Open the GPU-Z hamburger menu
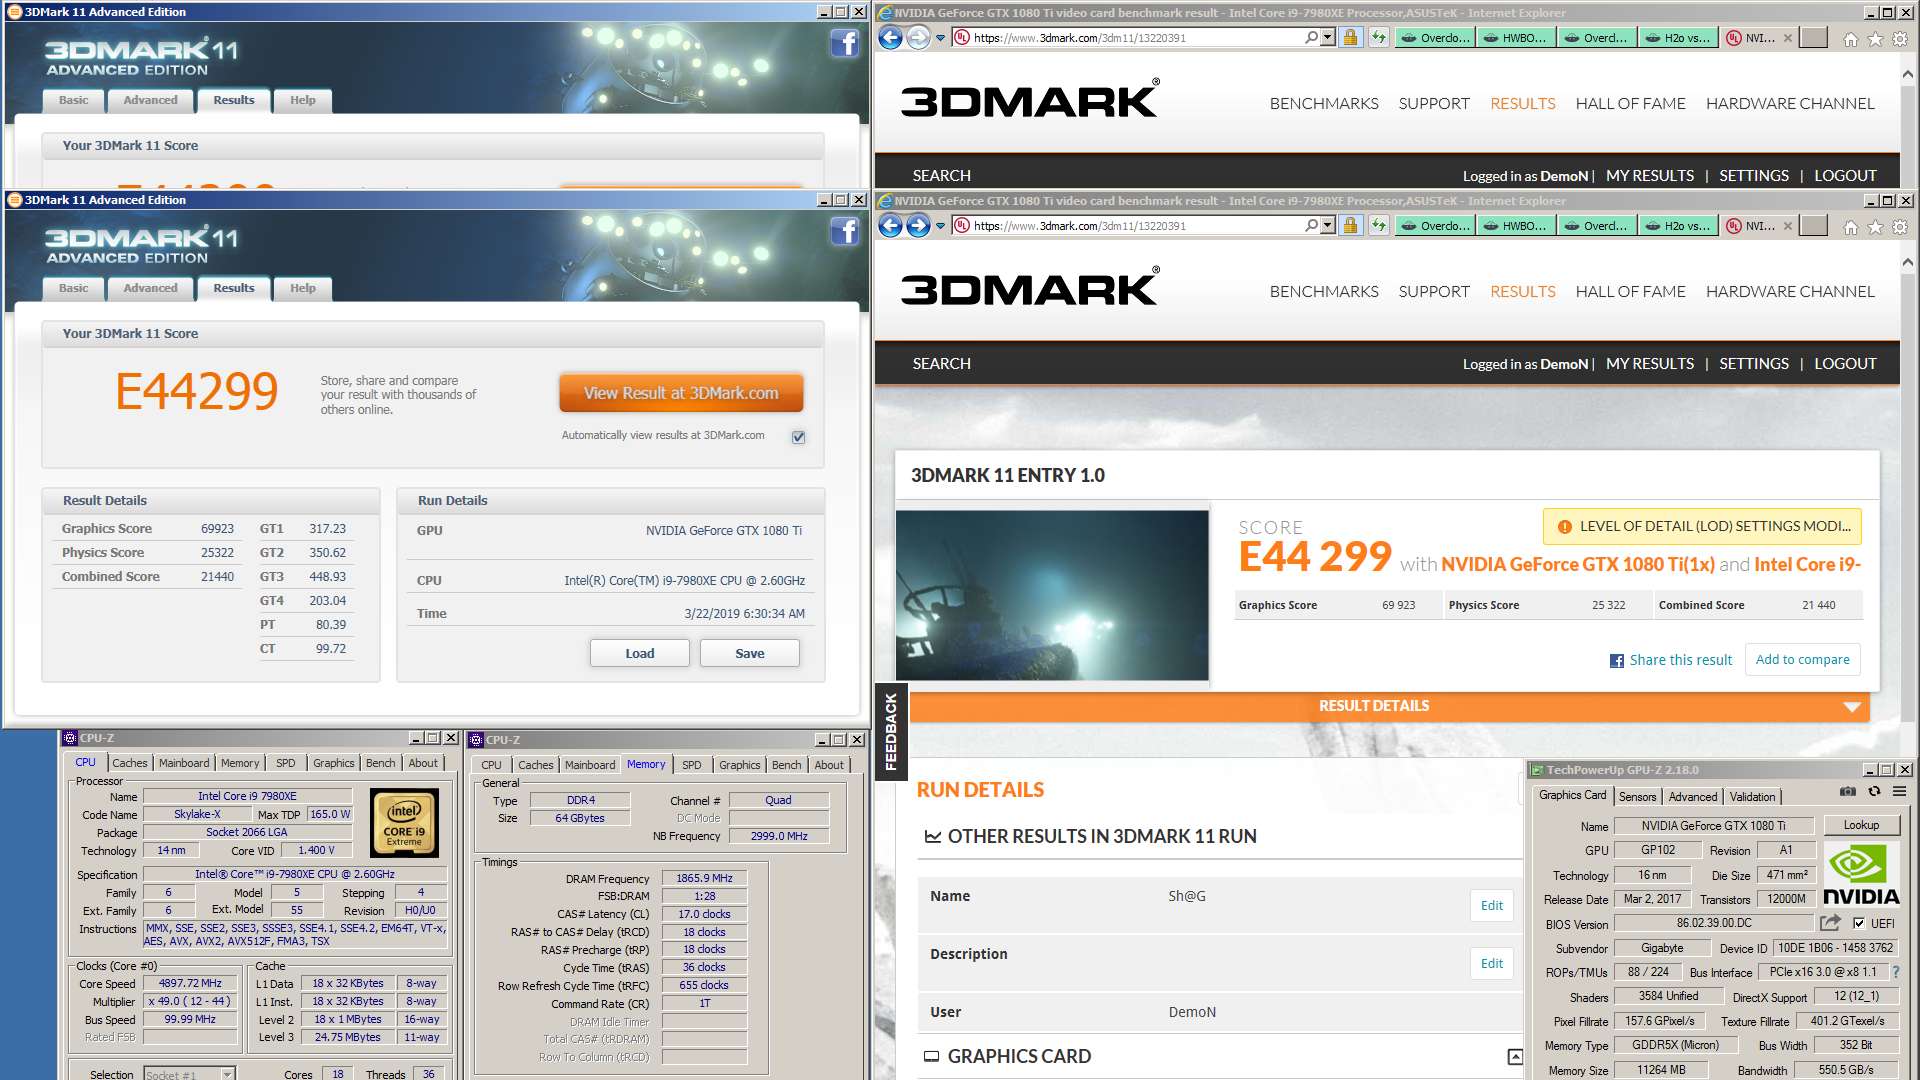The image size is (1920, 1080). click(1899, 791)
